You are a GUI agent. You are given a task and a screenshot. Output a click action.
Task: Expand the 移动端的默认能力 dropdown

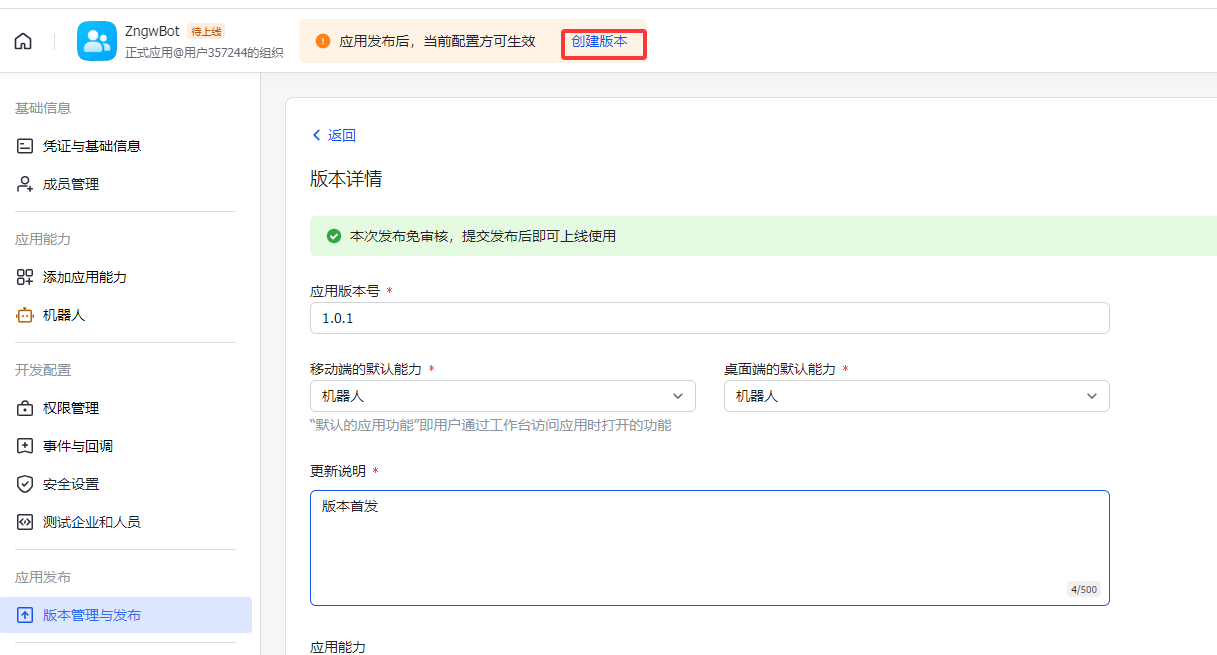click(x=502, y=396)
